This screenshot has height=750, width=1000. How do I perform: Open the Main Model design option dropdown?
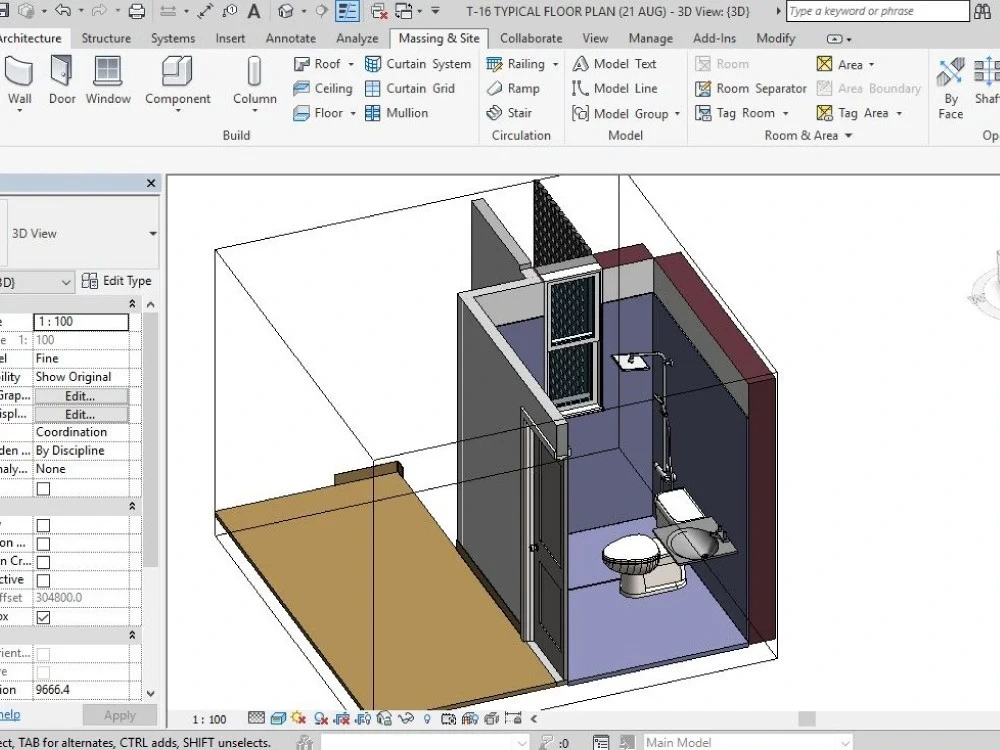click(x=846, y=742)
